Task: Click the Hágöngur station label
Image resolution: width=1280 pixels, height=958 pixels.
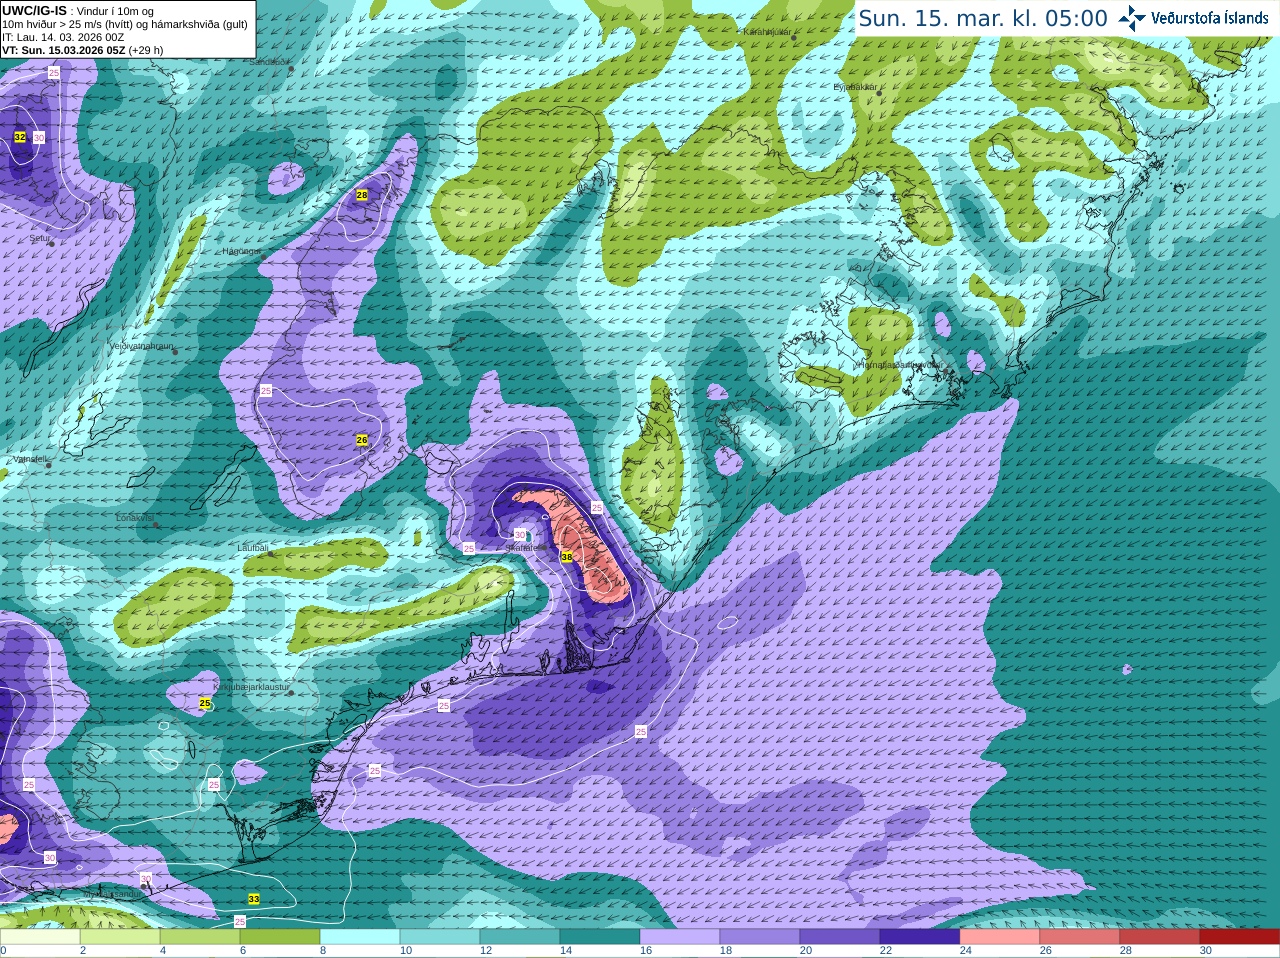Action: tap(241, 251)
